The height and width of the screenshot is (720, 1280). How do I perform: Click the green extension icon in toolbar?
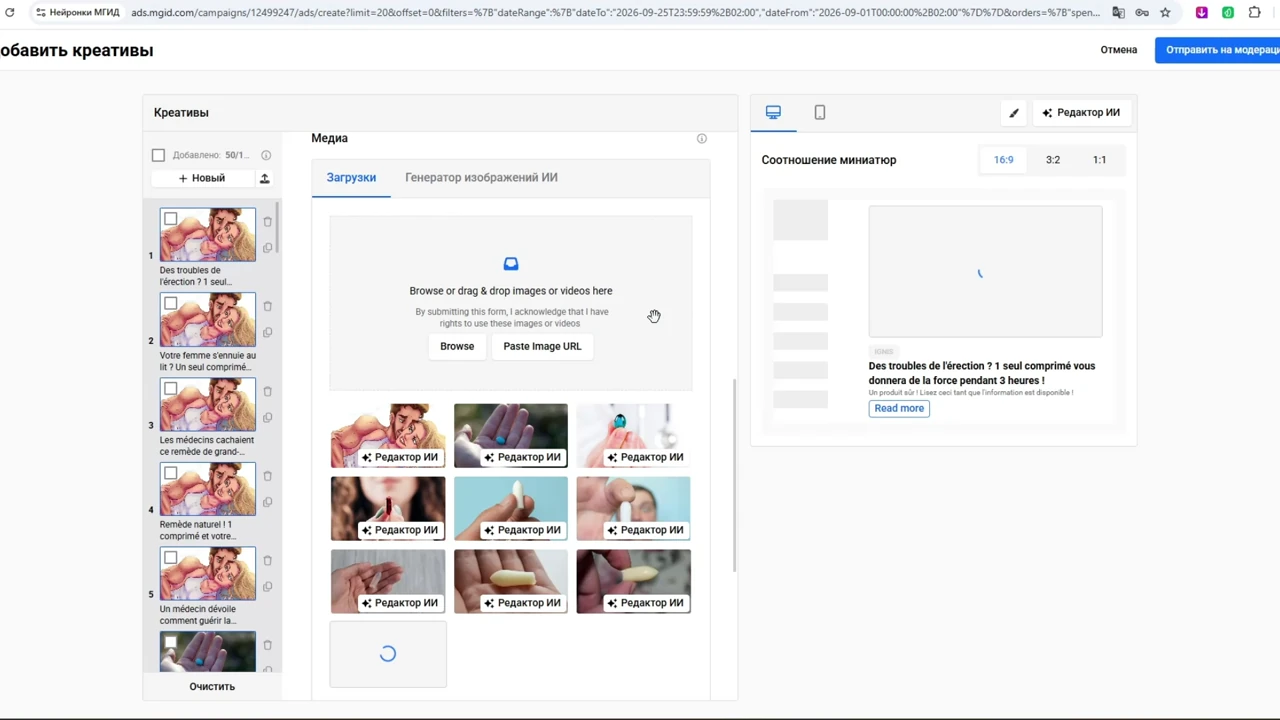coord(1228,13)
